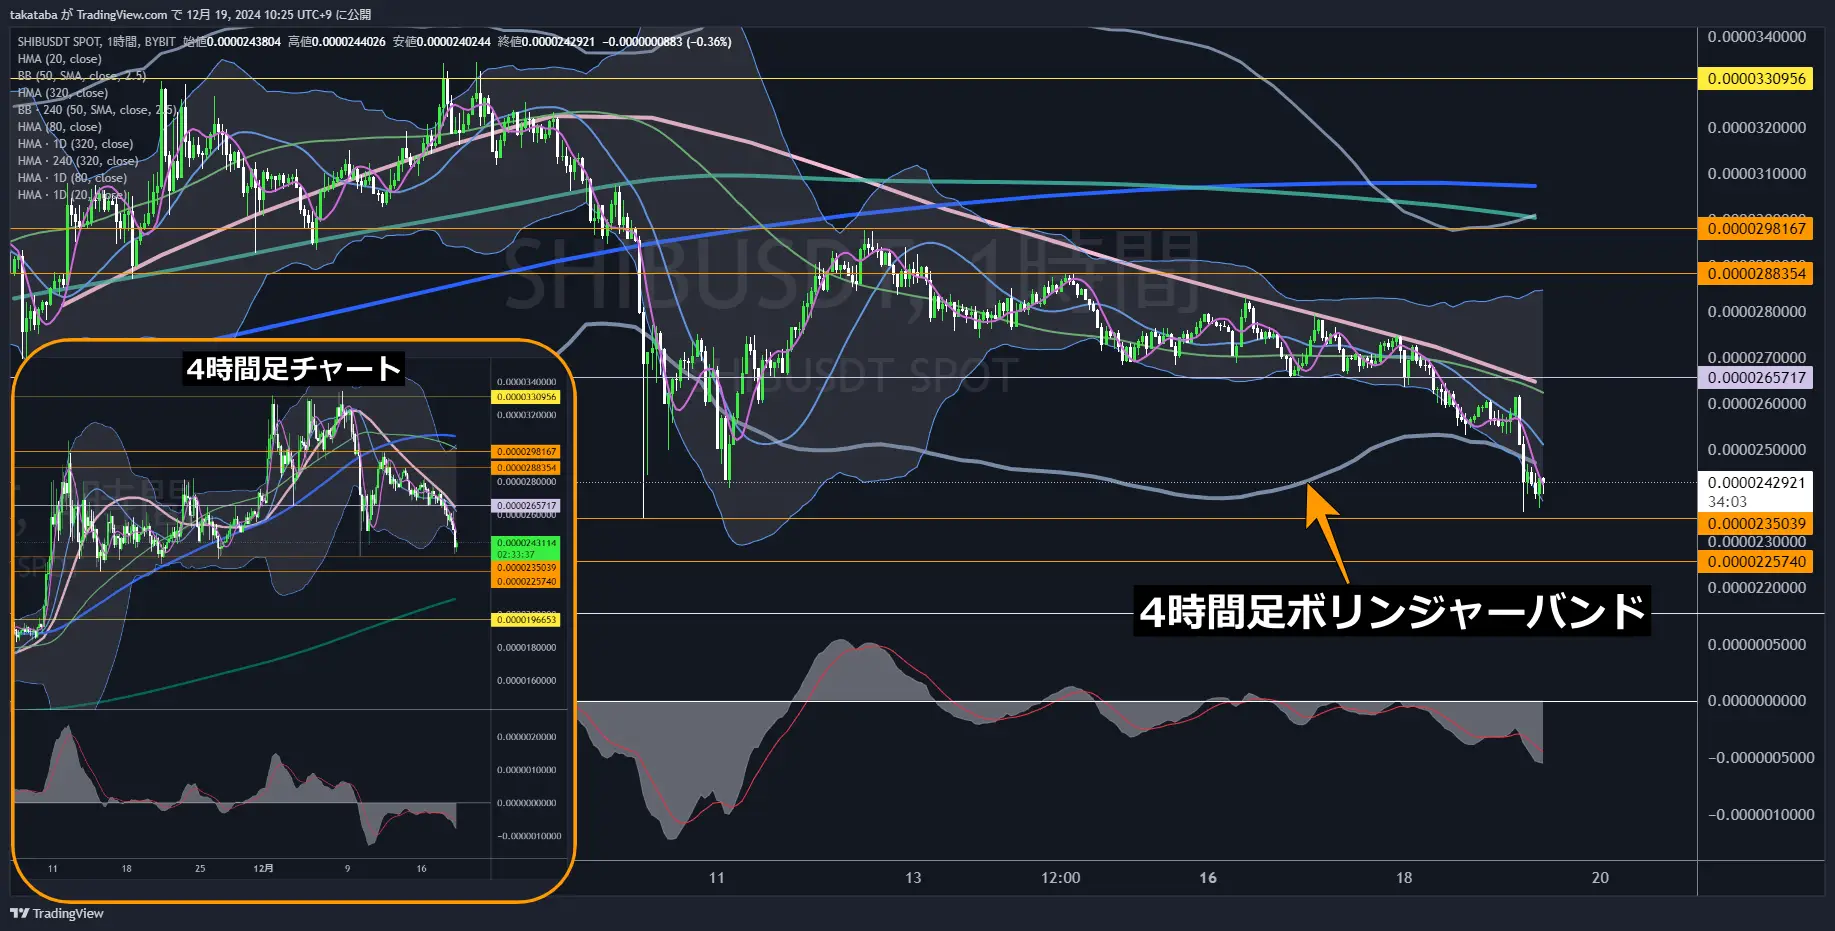Click the 0.0000265717 price label on main axis

1756,377
